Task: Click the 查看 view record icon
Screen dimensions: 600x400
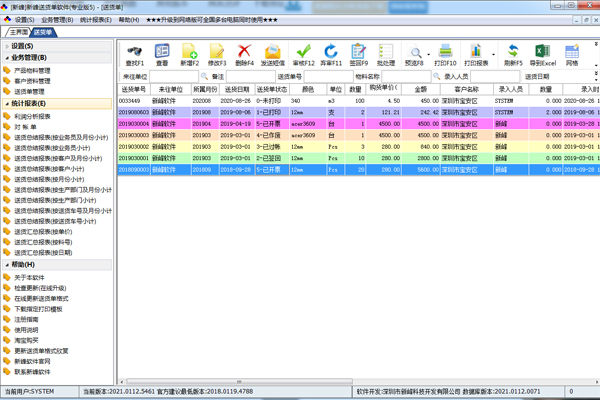Action: 162,54
